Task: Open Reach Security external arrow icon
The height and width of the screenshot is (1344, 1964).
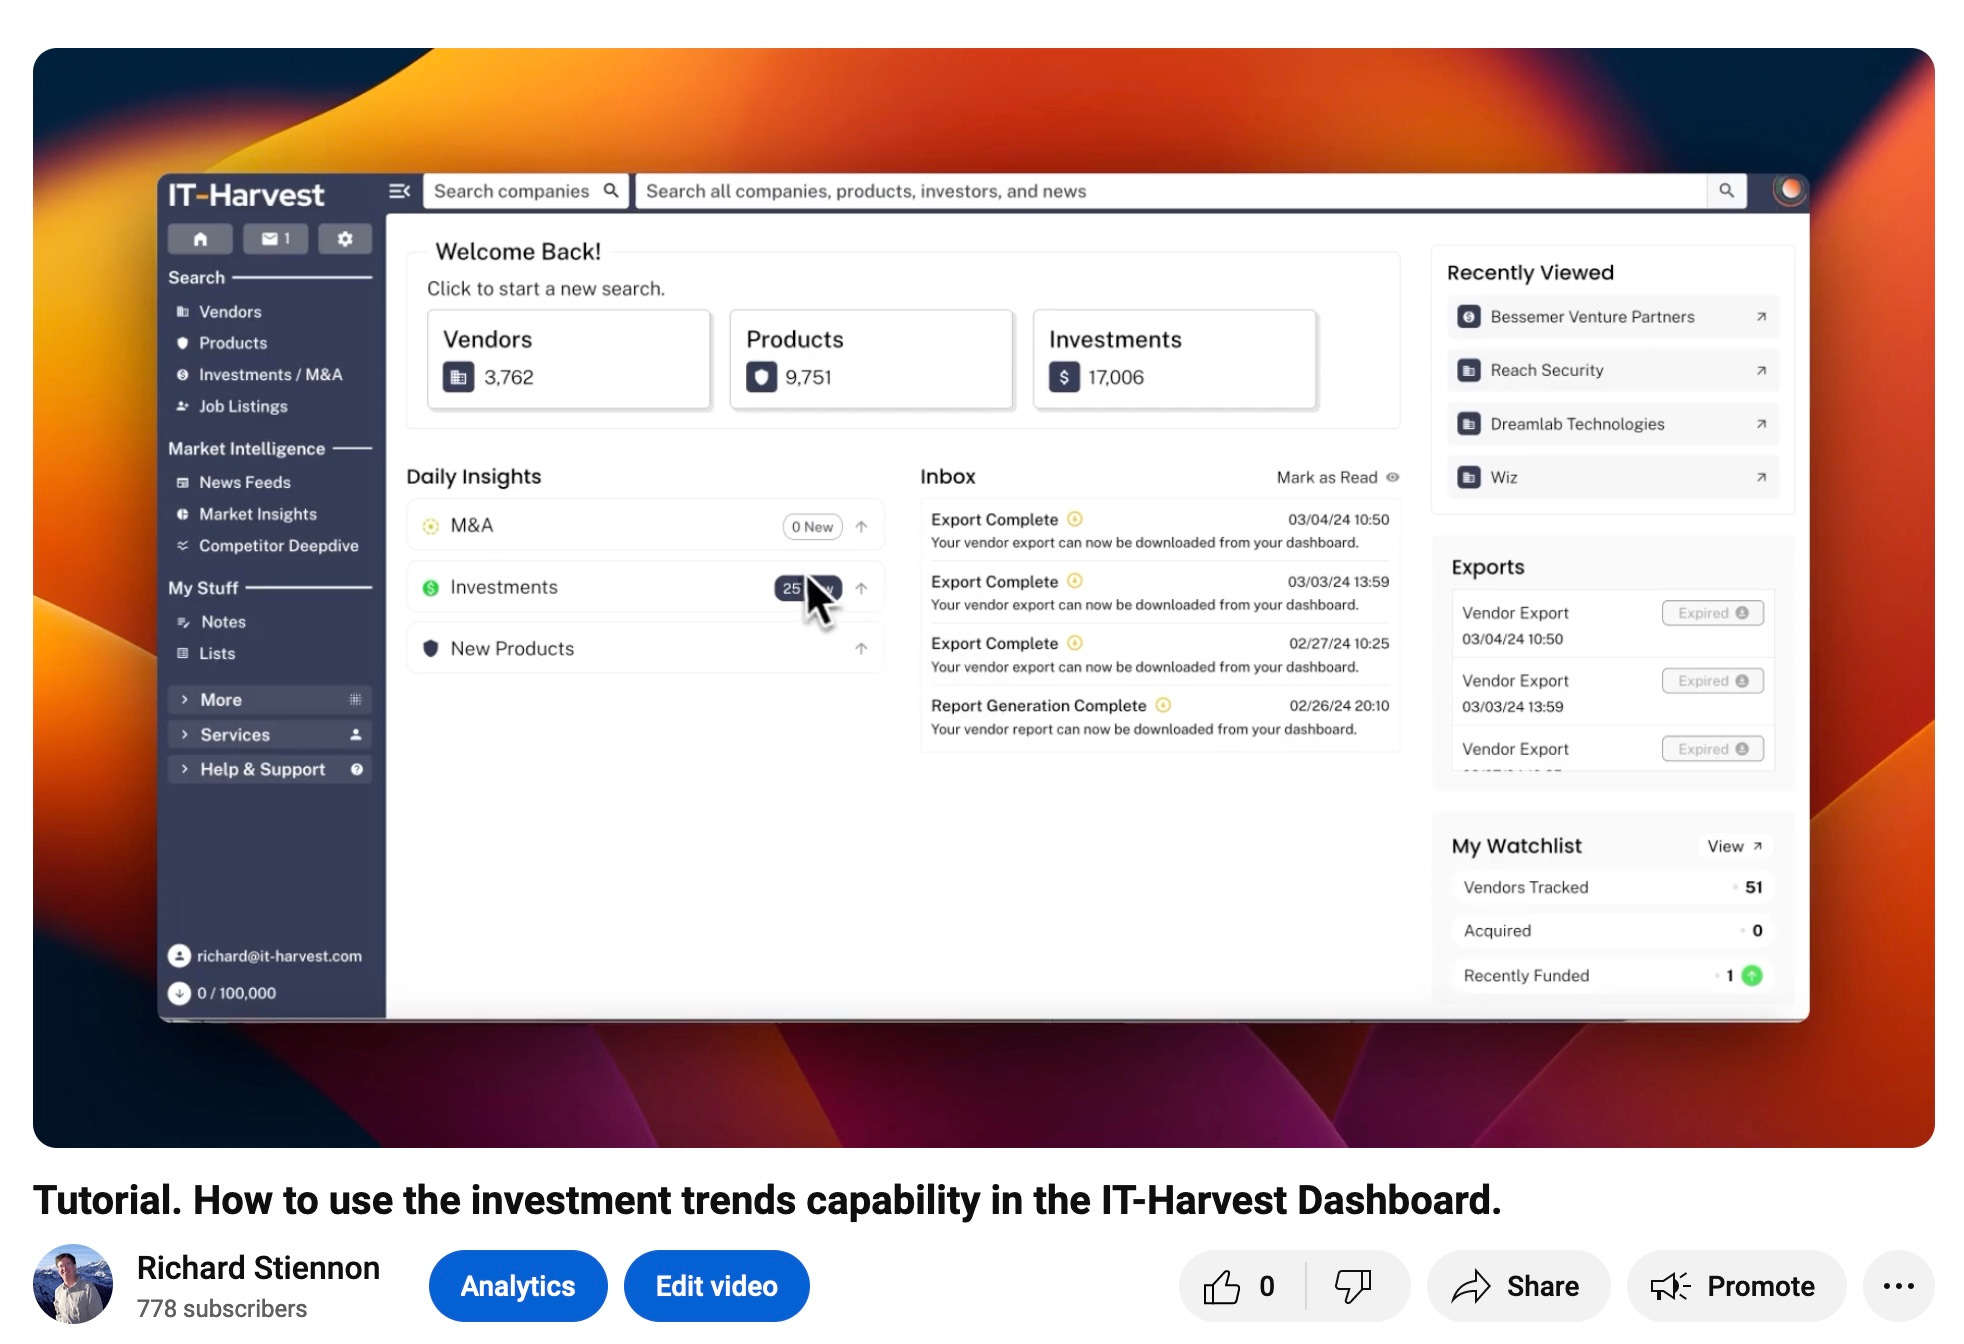Action: pos(1761,370)
